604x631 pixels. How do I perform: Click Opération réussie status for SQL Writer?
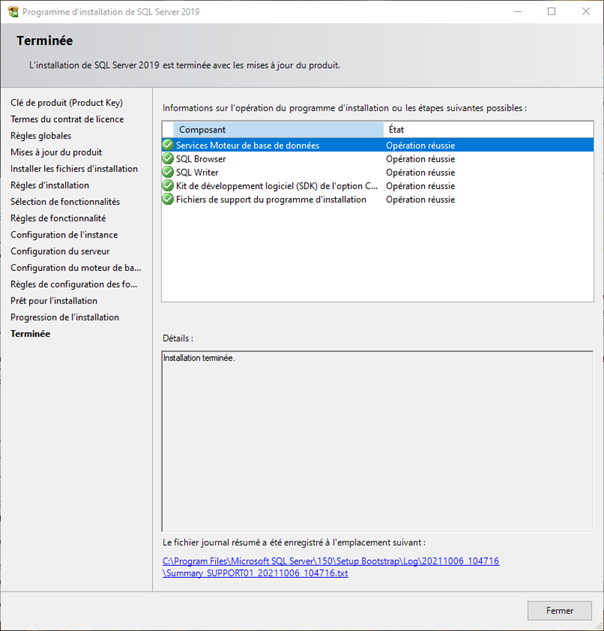coord(421,172)
